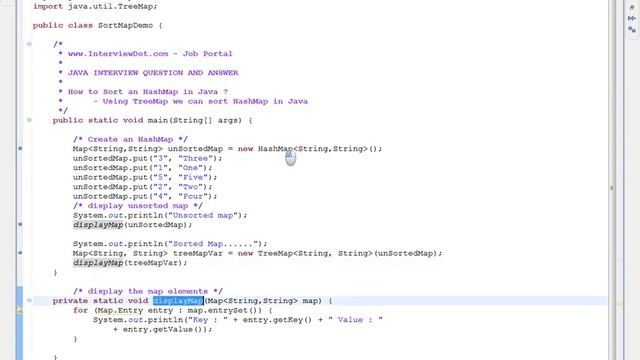Click the 'How to Sort an HashMap' comment
The image size is (640, 360).
pos(148,92)
